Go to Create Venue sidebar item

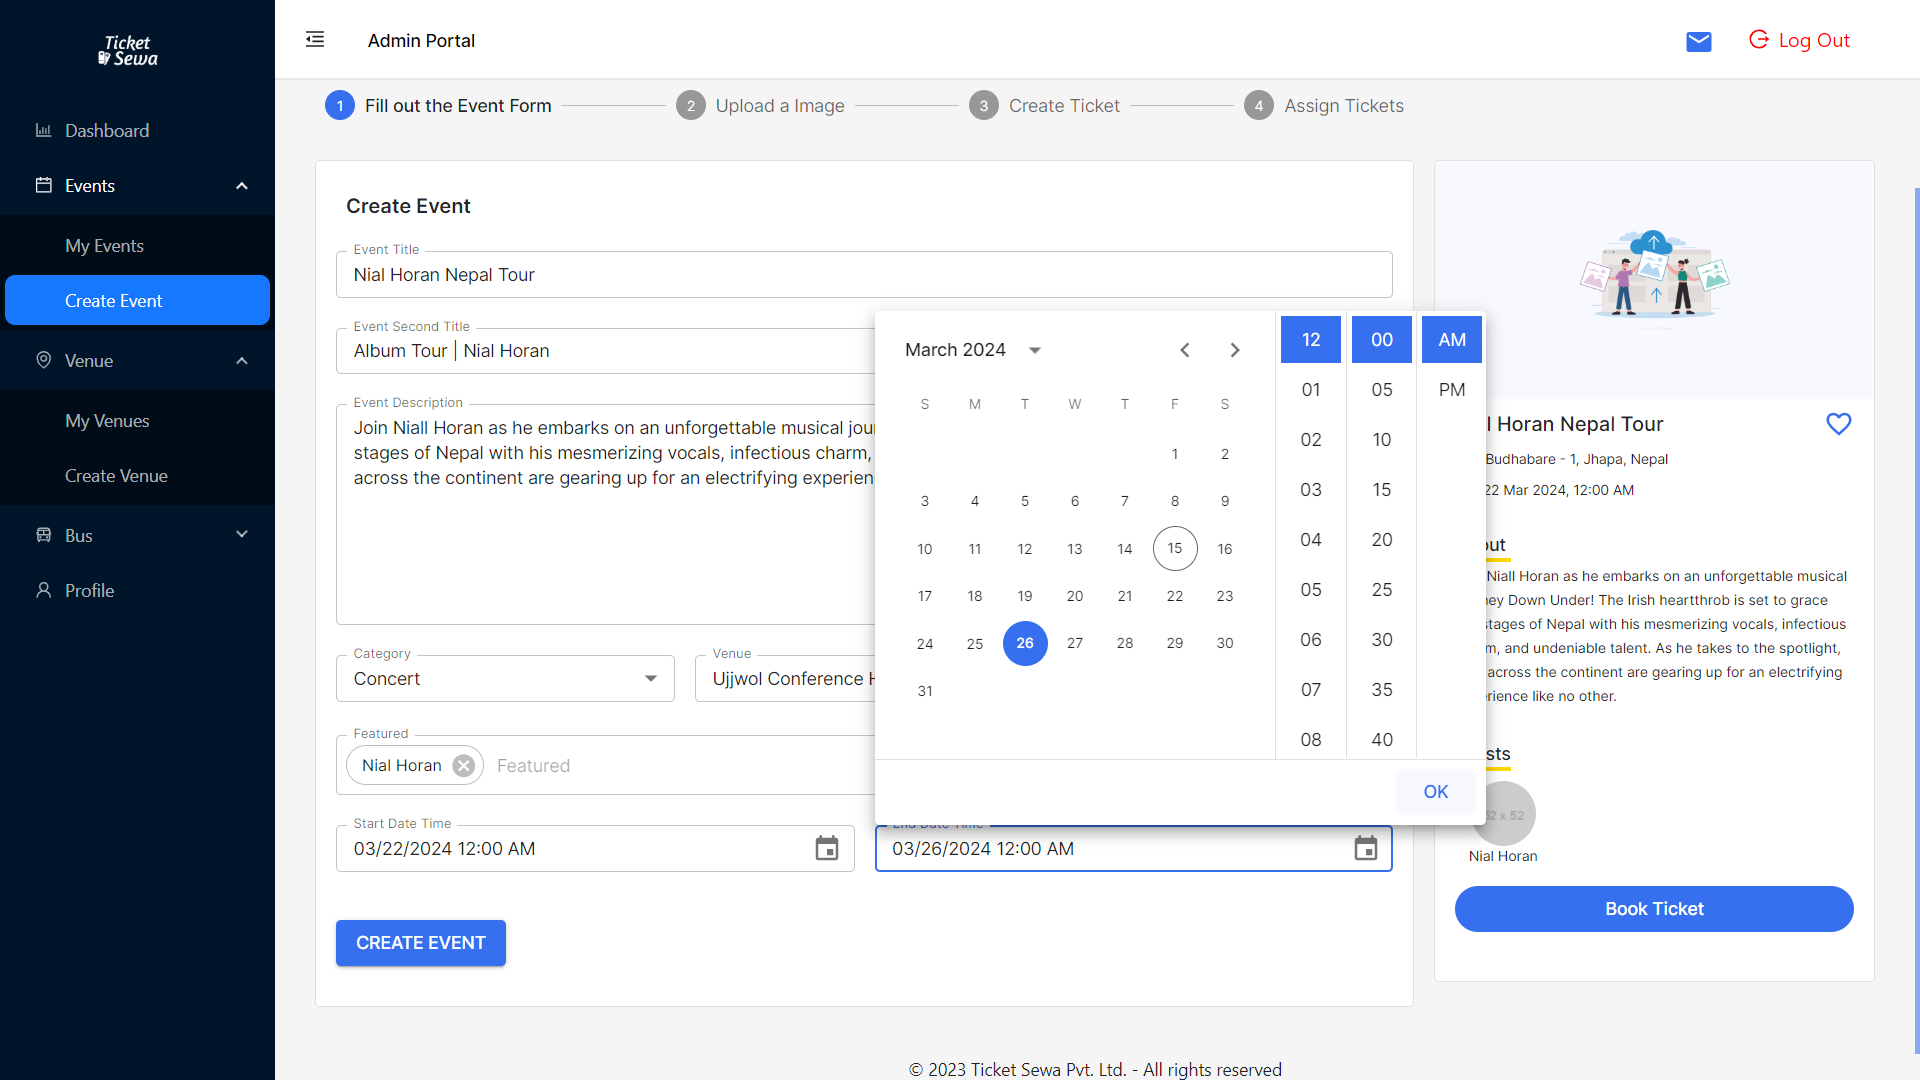pyautogui.click(x=116, y=476)
